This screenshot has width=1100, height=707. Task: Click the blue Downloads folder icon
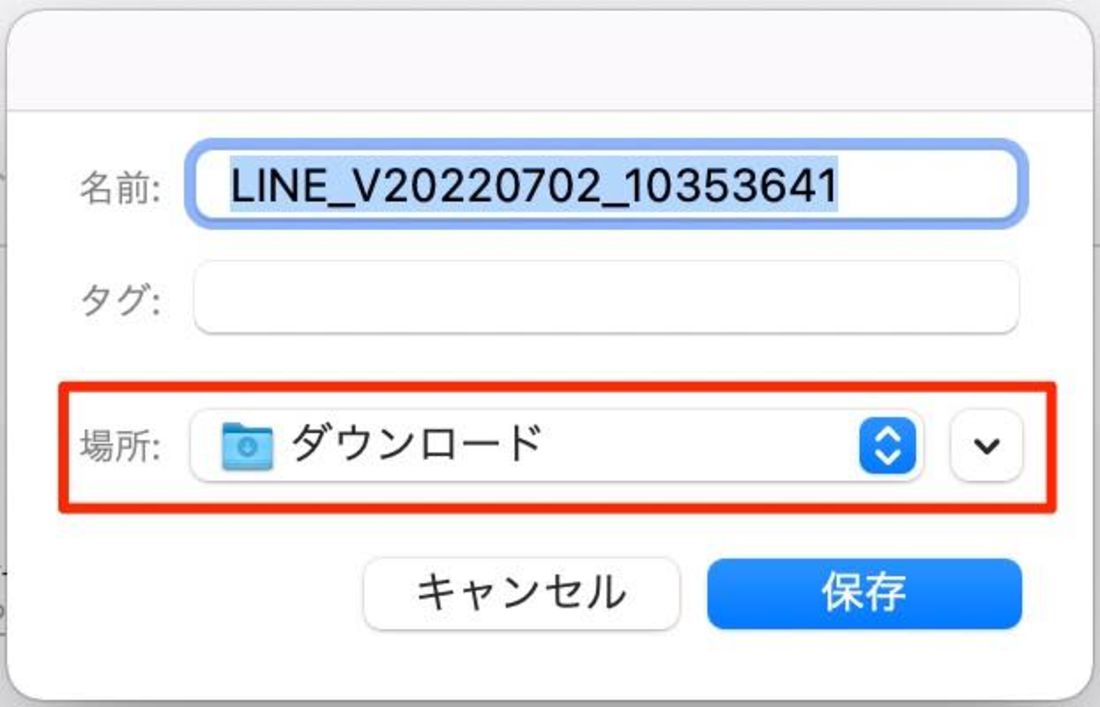247,446
